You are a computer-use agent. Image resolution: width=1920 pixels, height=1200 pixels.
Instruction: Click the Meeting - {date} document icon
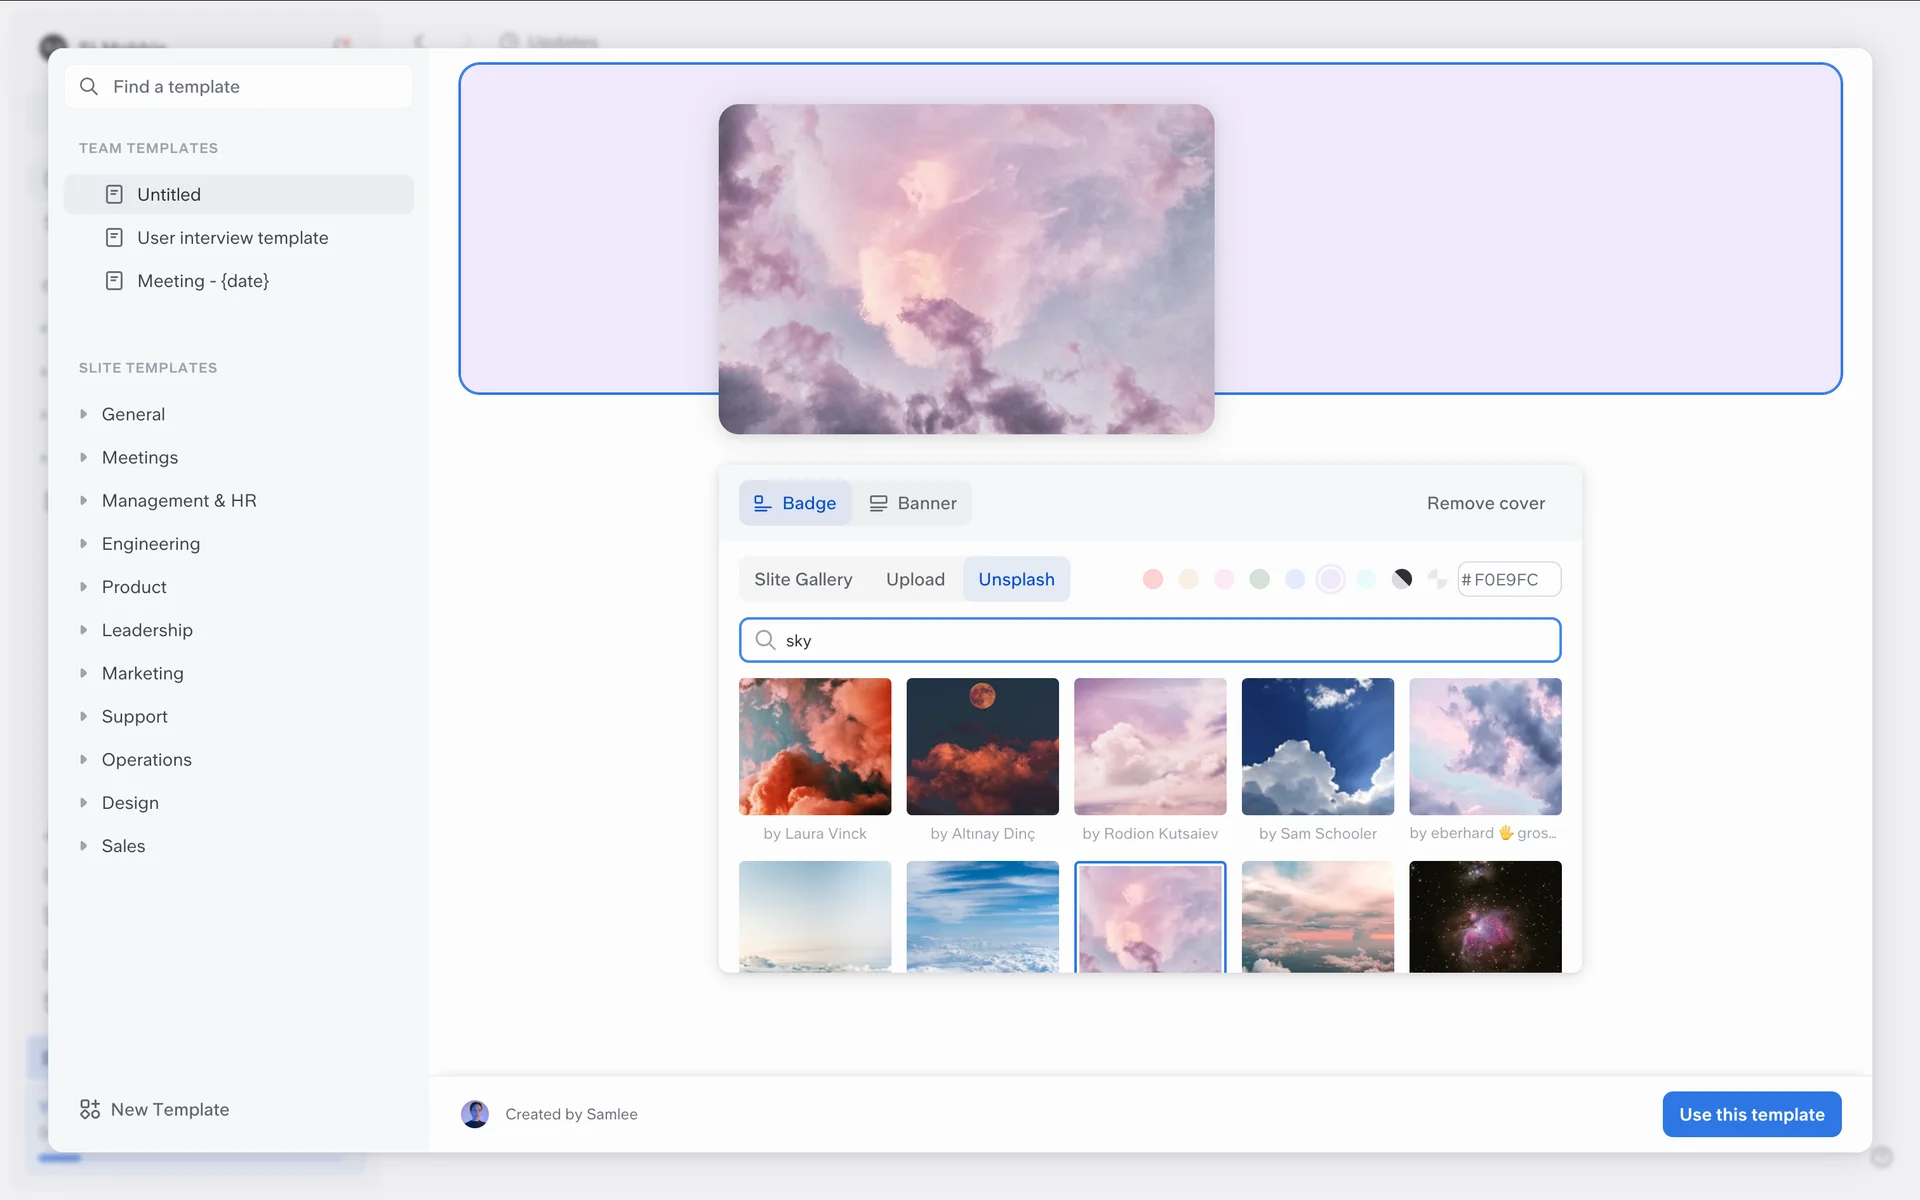pyautogui.click(x=115, y=281)
